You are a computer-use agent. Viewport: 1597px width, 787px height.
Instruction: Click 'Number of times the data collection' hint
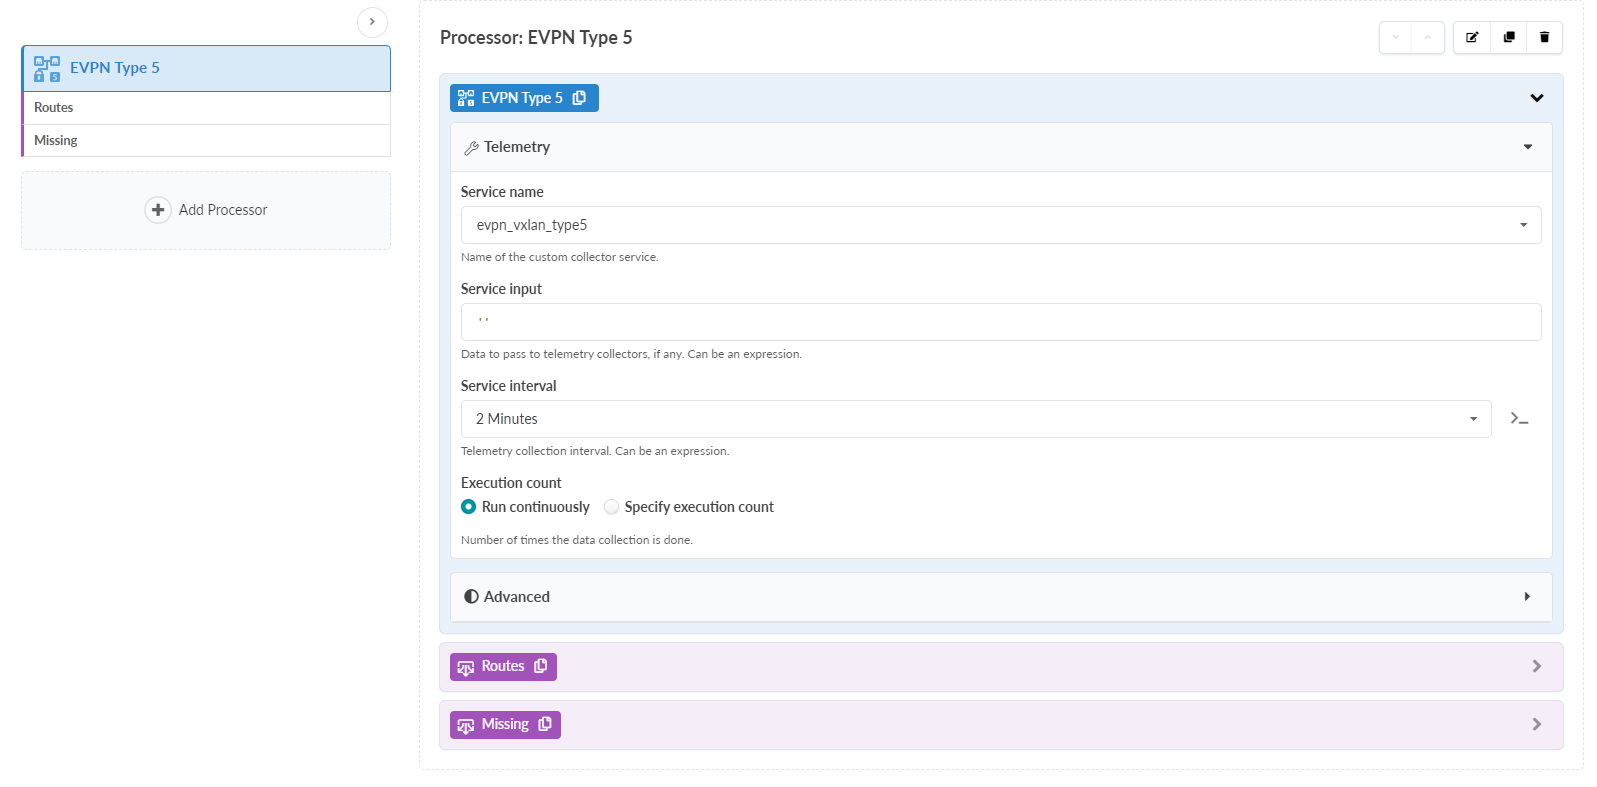[577, 540]
